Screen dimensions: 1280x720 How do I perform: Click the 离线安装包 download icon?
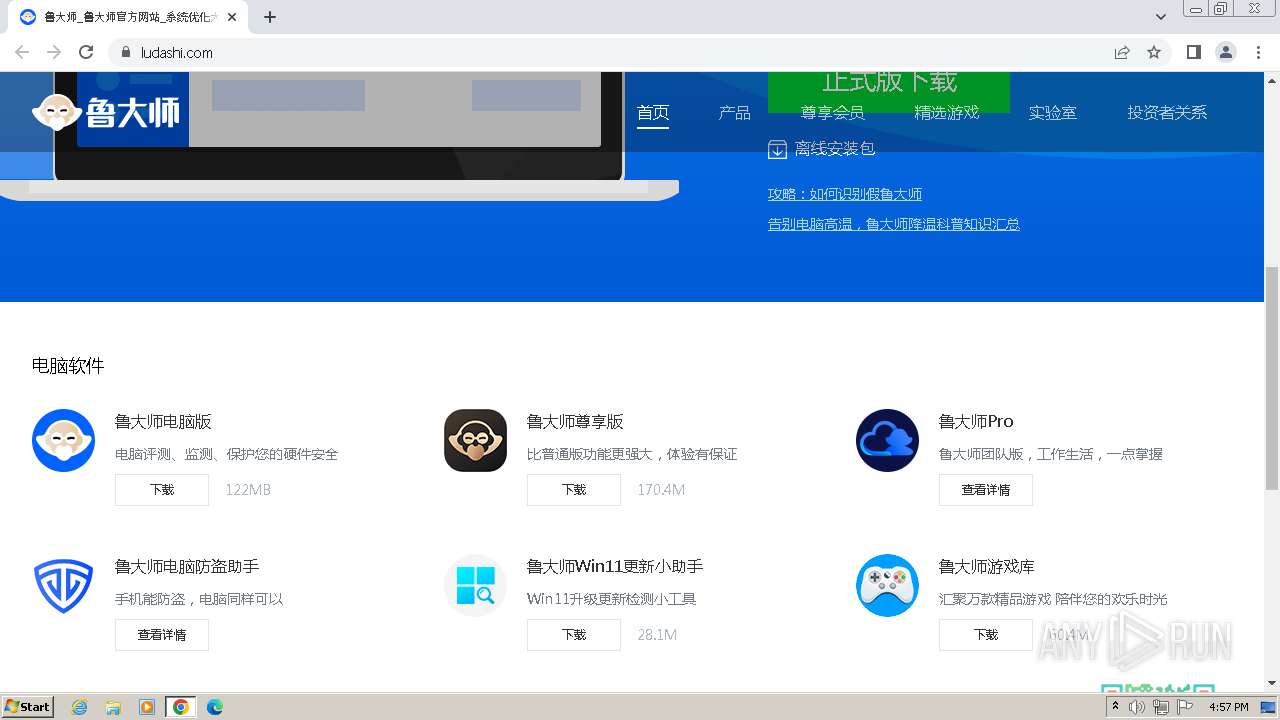pyautogui.click(x=777, y=149)
